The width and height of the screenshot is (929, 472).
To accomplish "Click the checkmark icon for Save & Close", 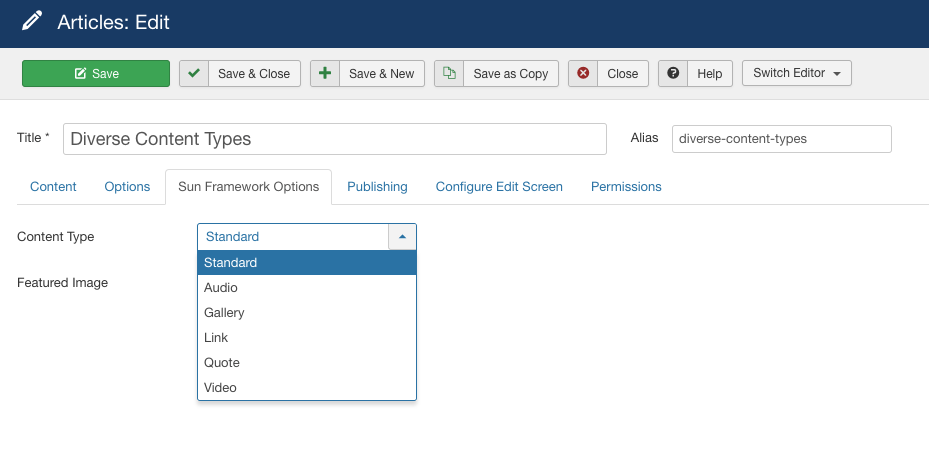I will click(194, 74).
